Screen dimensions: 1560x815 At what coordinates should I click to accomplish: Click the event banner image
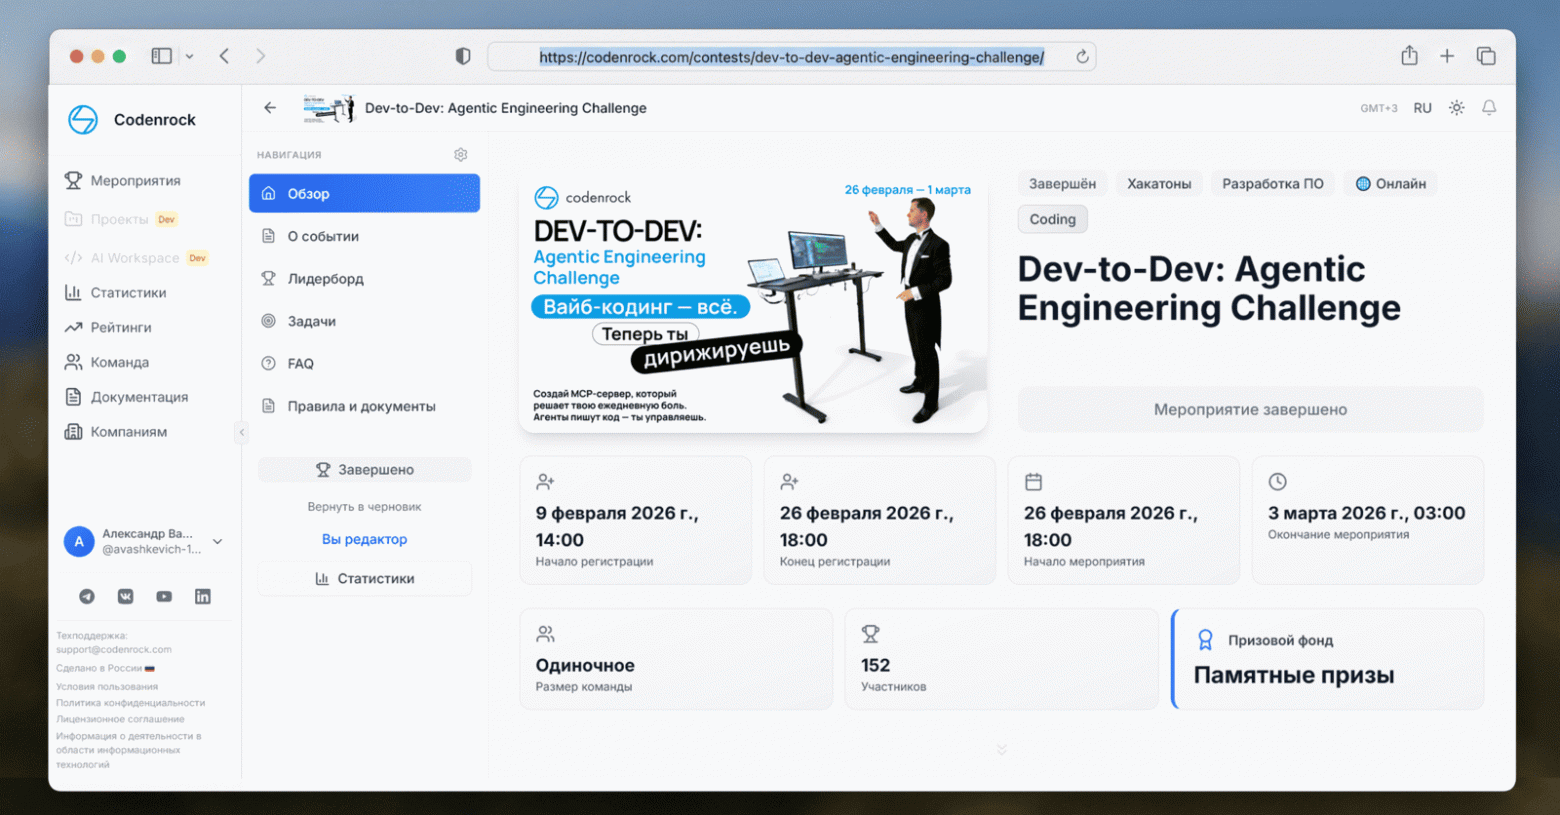coord(753,300)
